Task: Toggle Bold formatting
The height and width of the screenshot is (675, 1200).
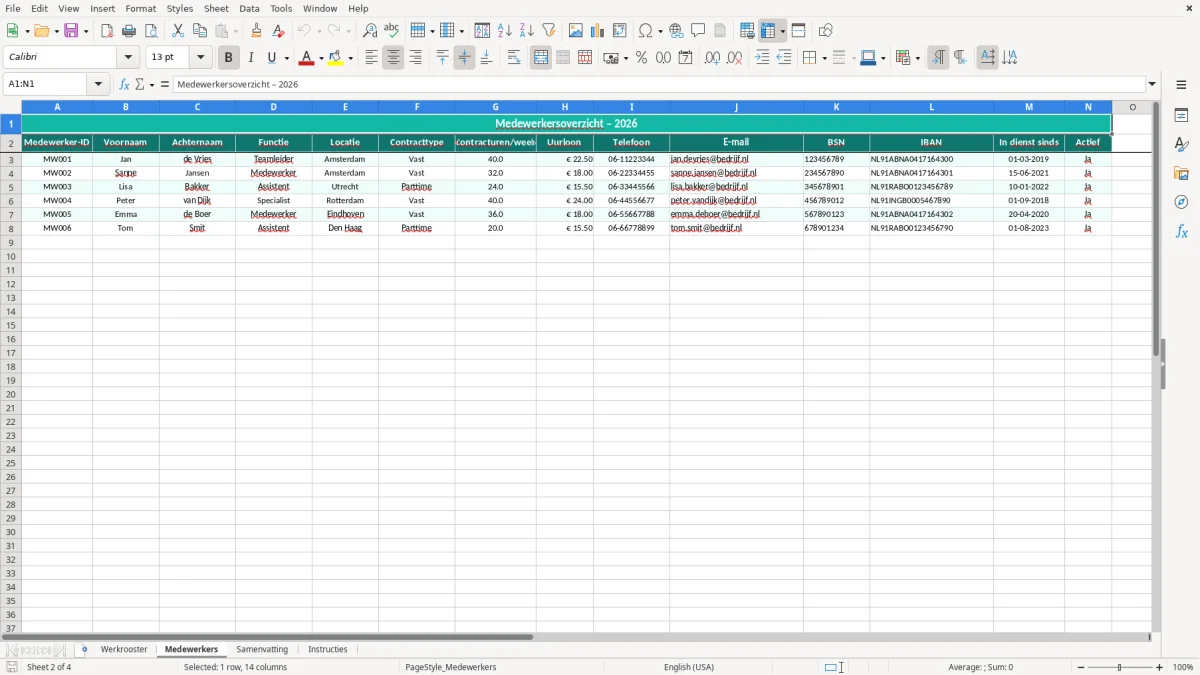Action: point(229,58)
